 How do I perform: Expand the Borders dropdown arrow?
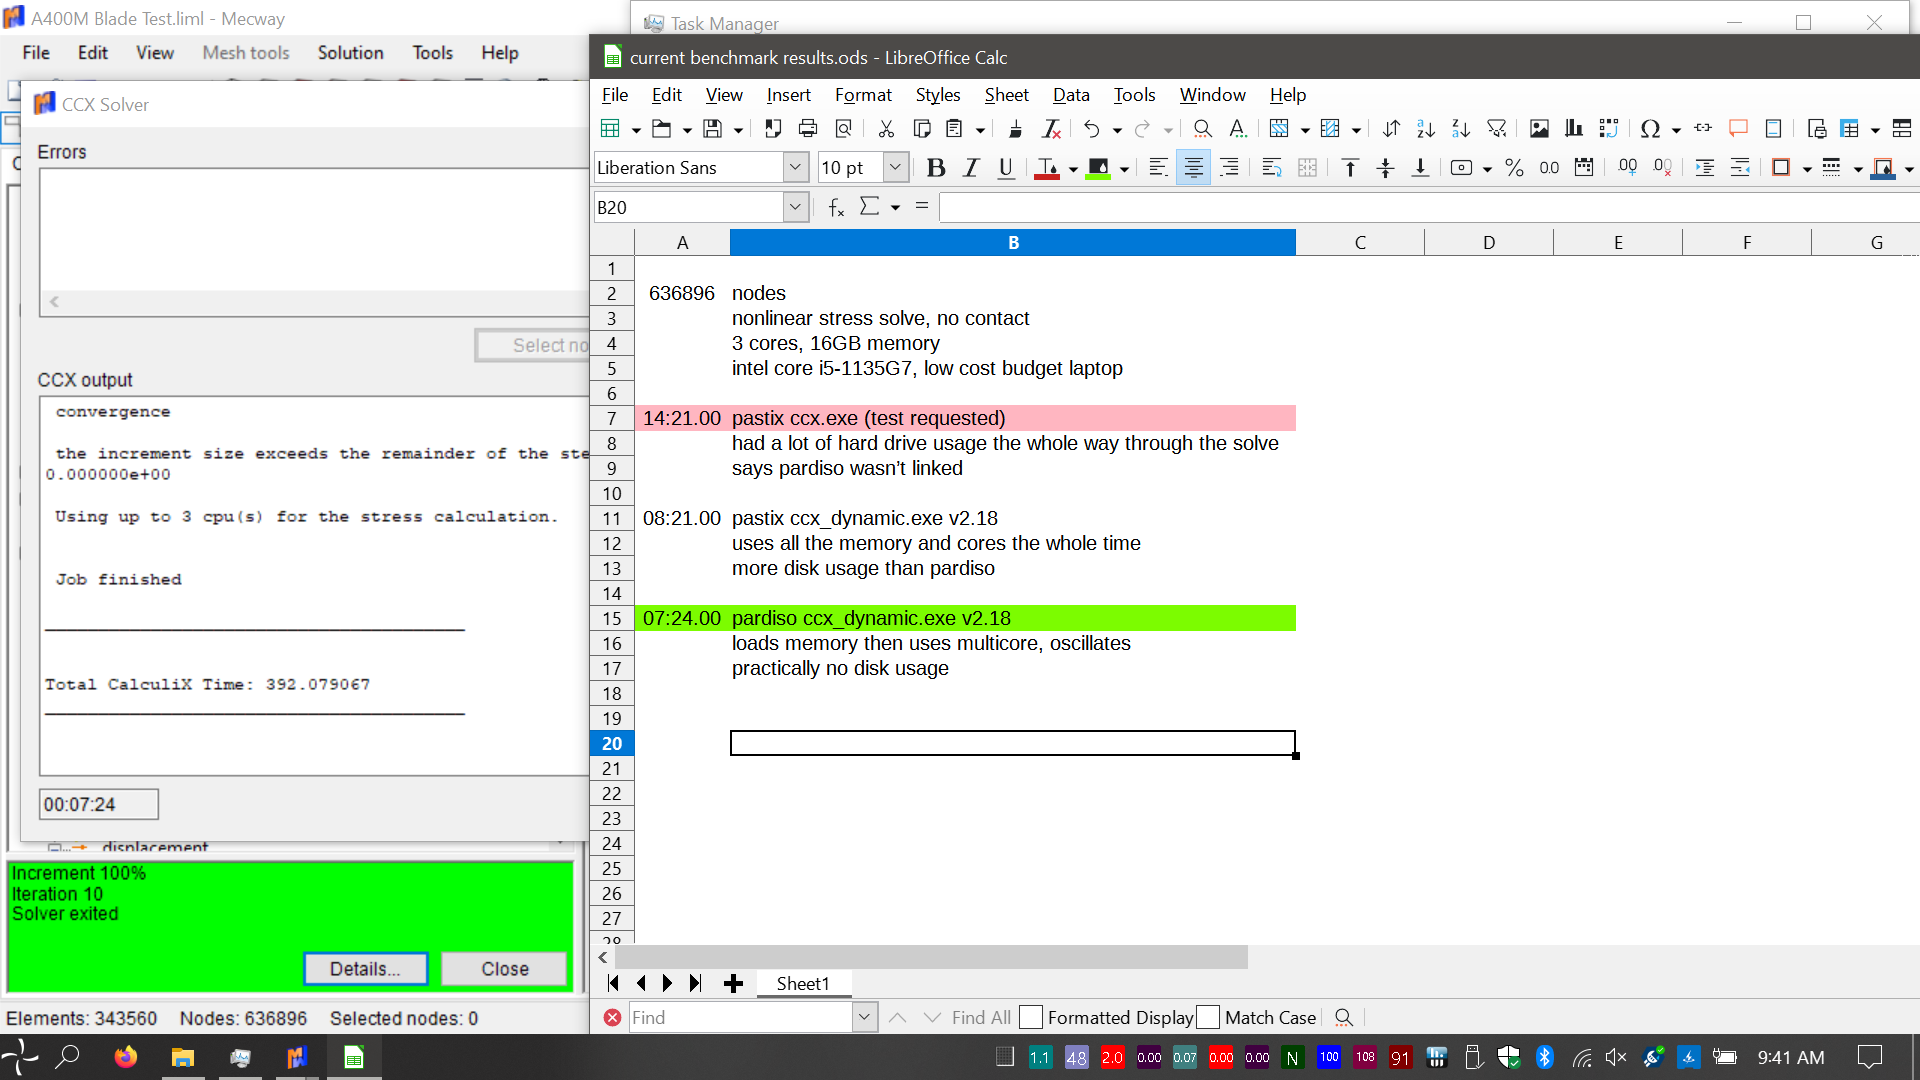click(1807, 169)
